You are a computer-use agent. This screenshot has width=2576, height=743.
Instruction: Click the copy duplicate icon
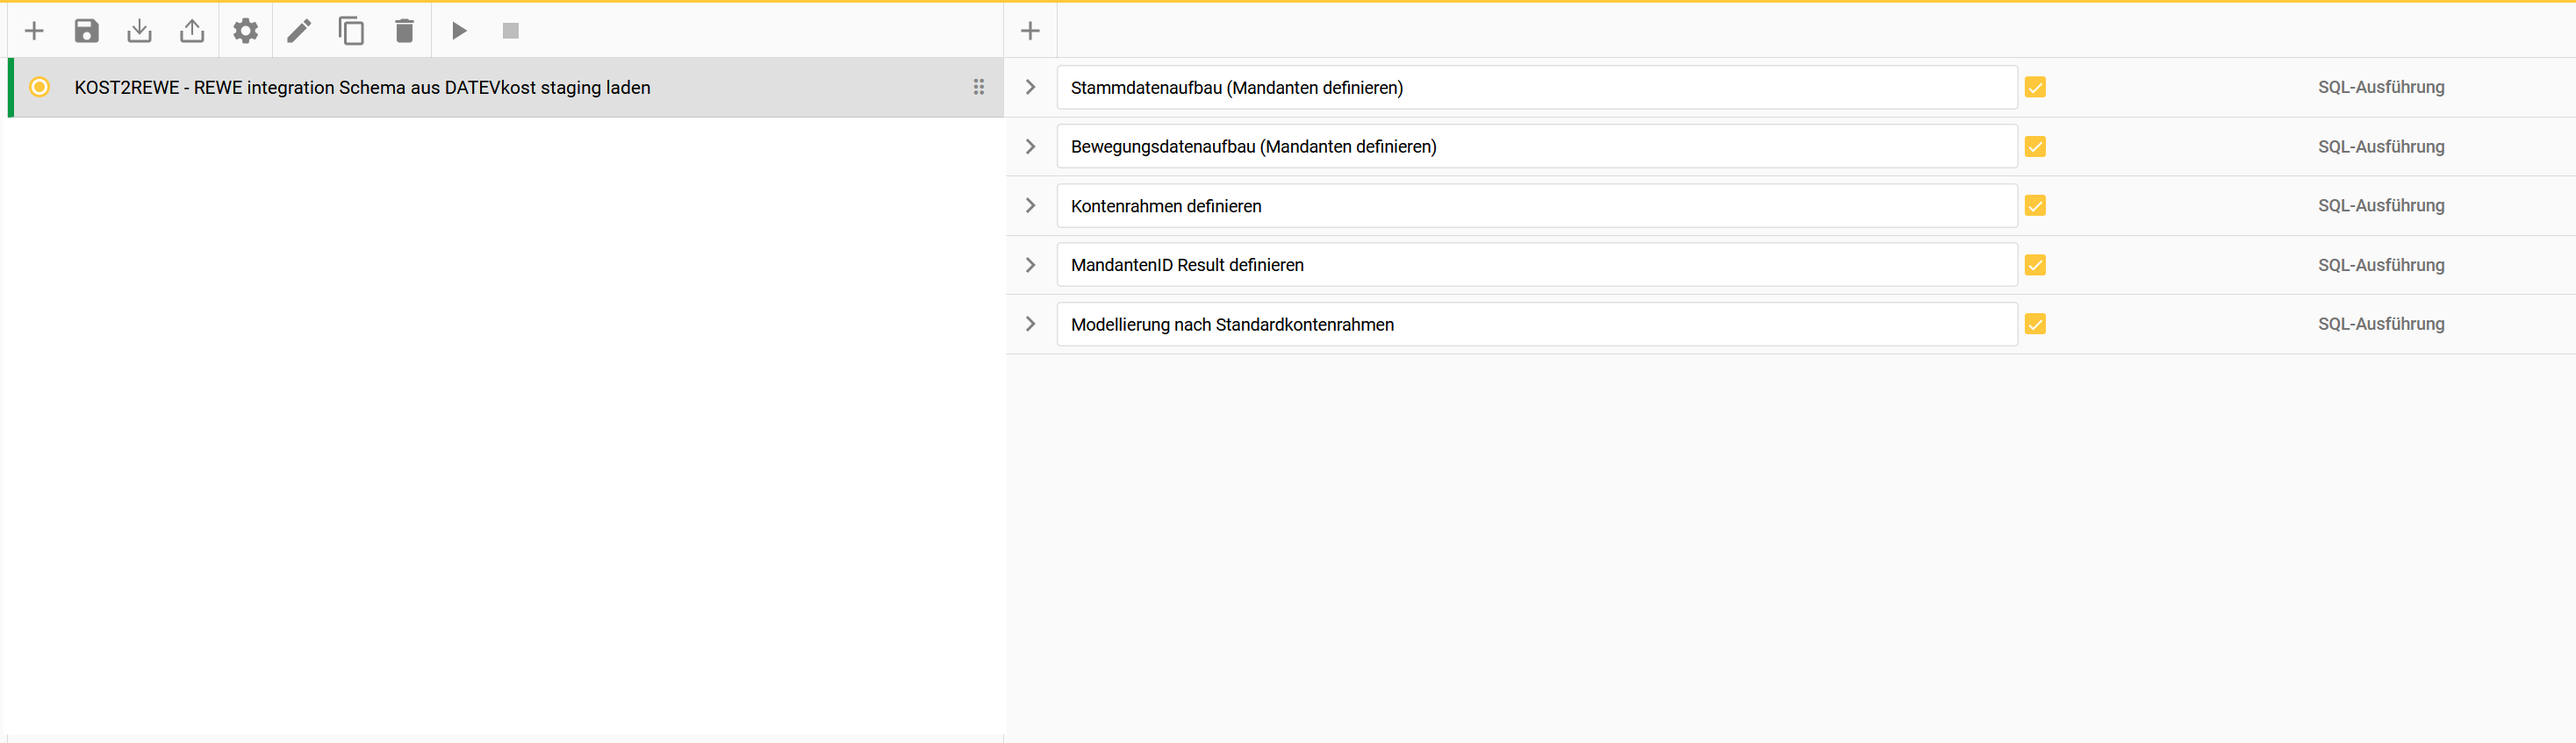pos(351,31)
